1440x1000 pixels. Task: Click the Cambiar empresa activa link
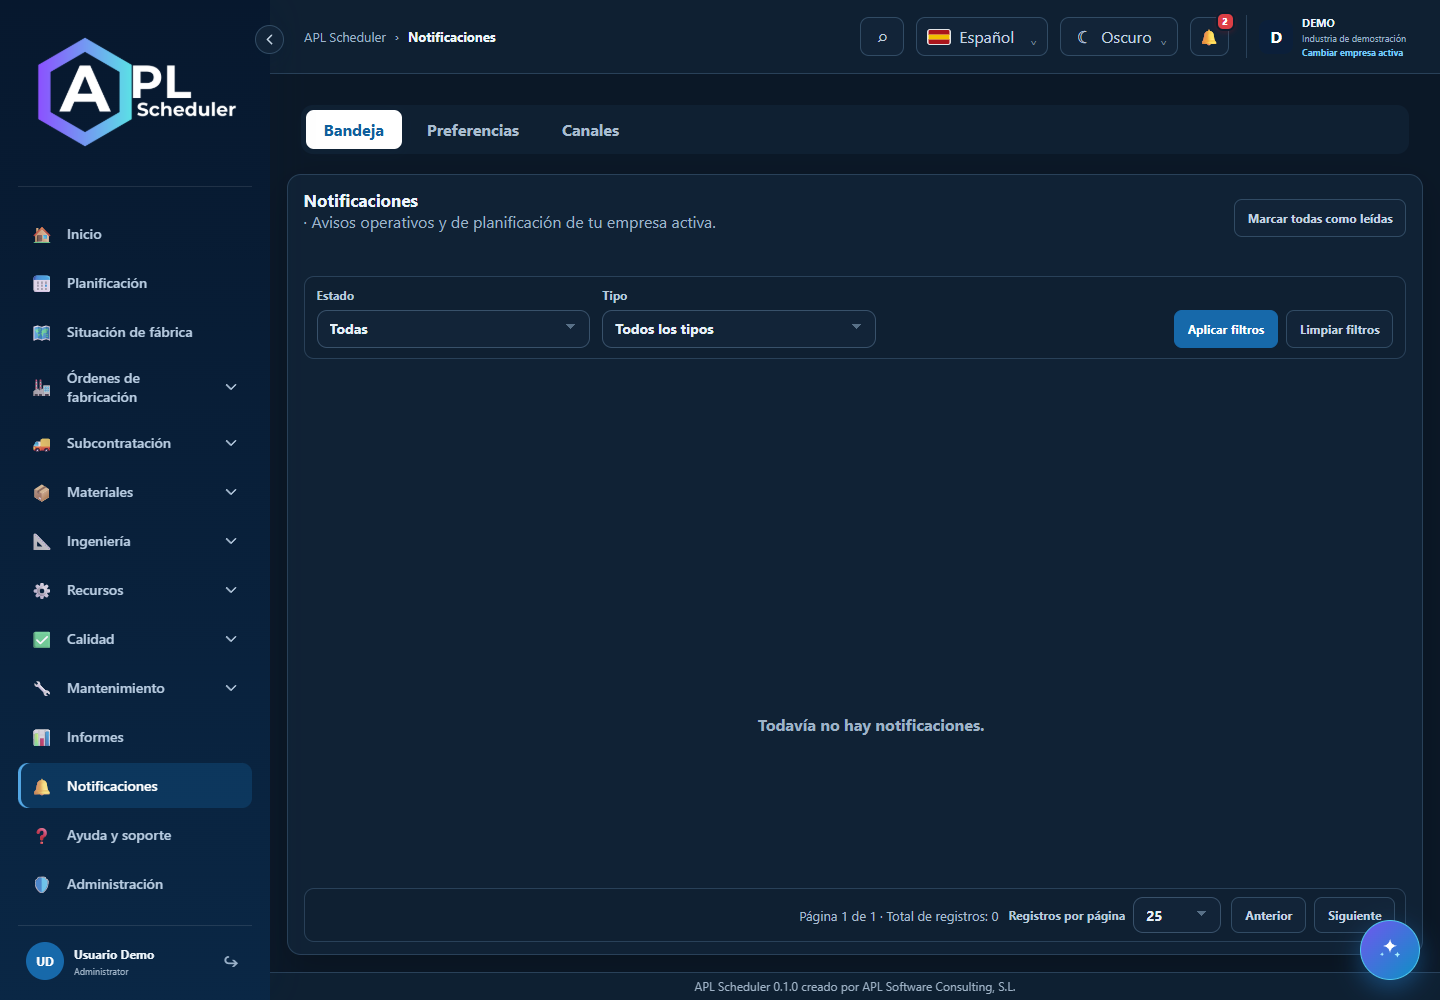[x=1352, y=53]
